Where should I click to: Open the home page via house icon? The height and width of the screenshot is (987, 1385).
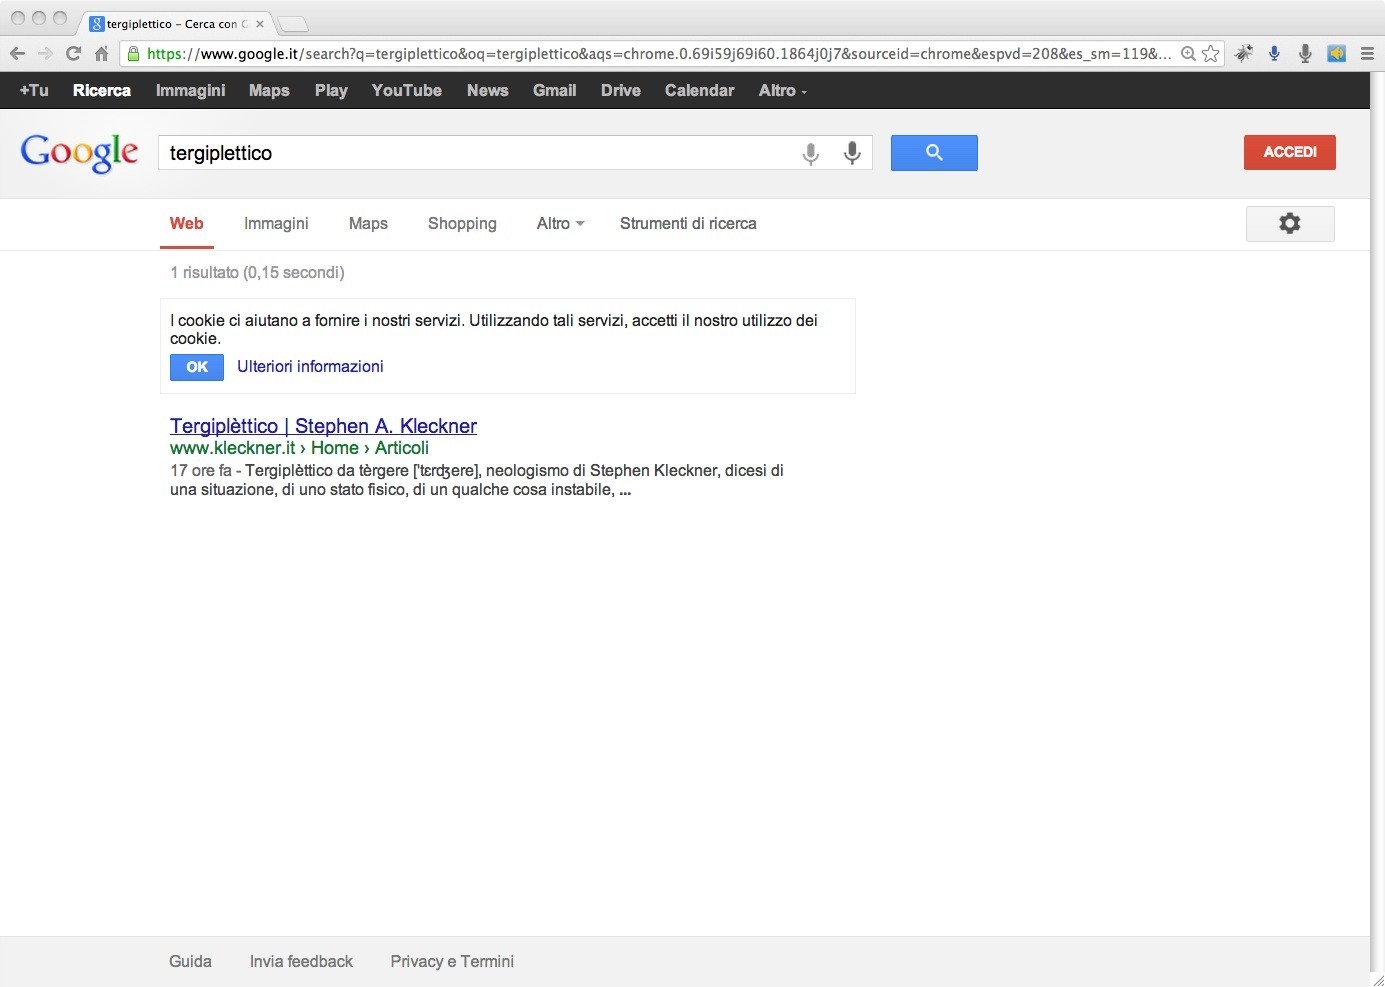(101, 54)
